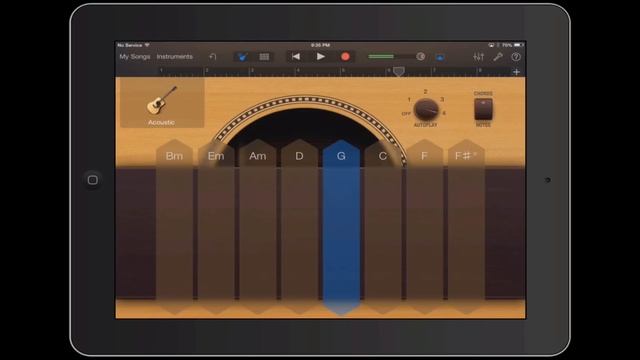Viewport: 640px width, 360px height.
Task: Open the Acoustic guitar selector
Action: pyautogui.click(x=162, y=104)
